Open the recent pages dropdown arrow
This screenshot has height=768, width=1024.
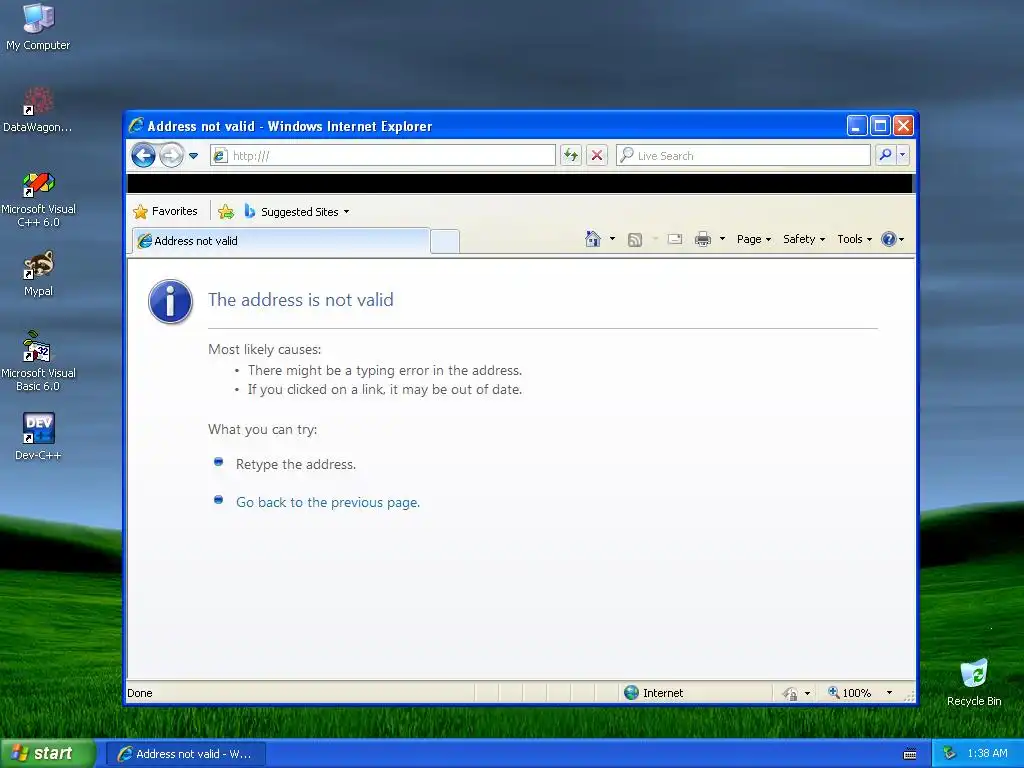[193, 156]
